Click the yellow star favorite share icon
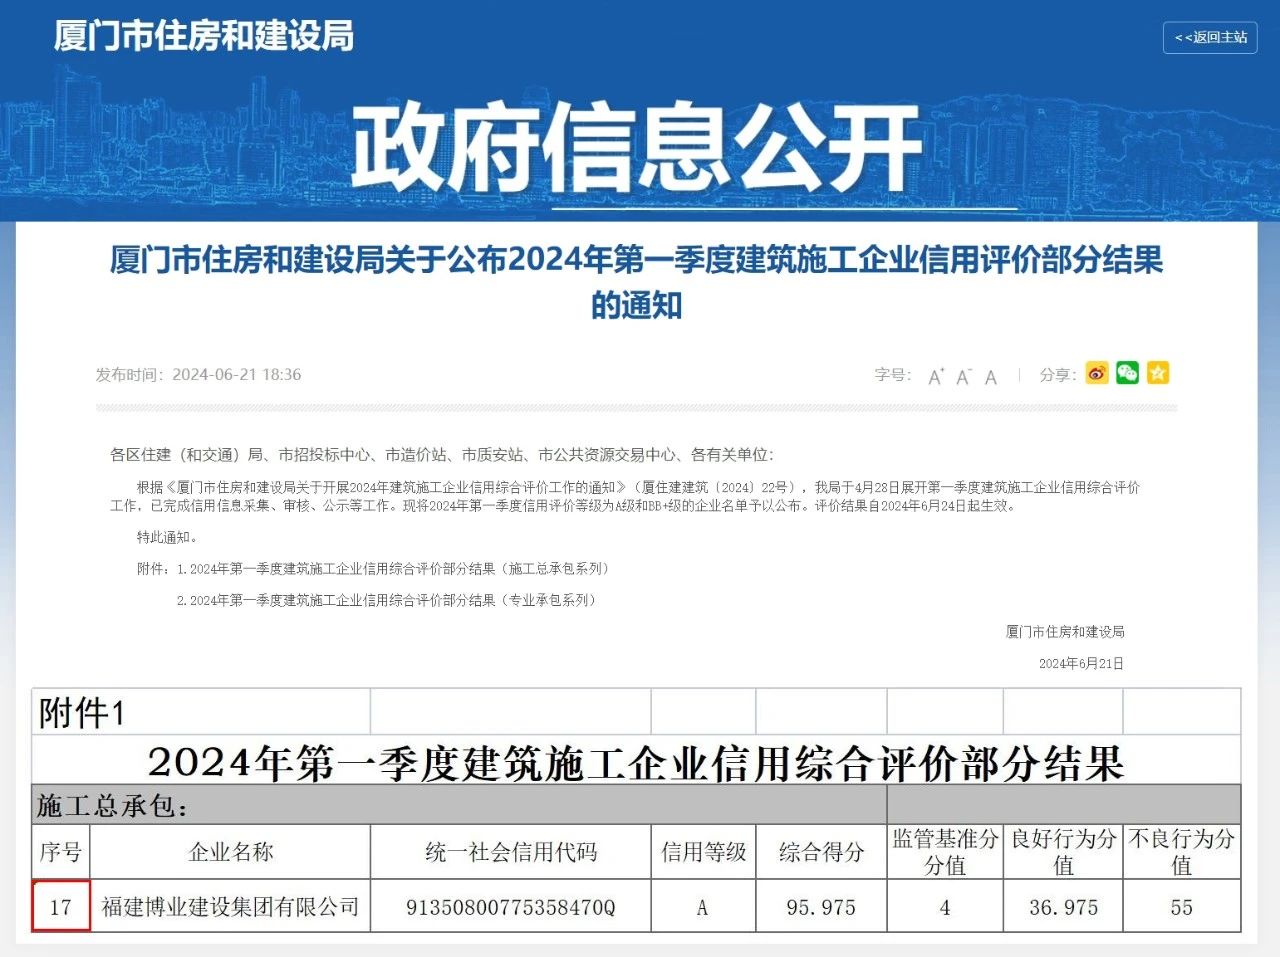Viewport: 1280px width, 957px height. [1159, 373]
